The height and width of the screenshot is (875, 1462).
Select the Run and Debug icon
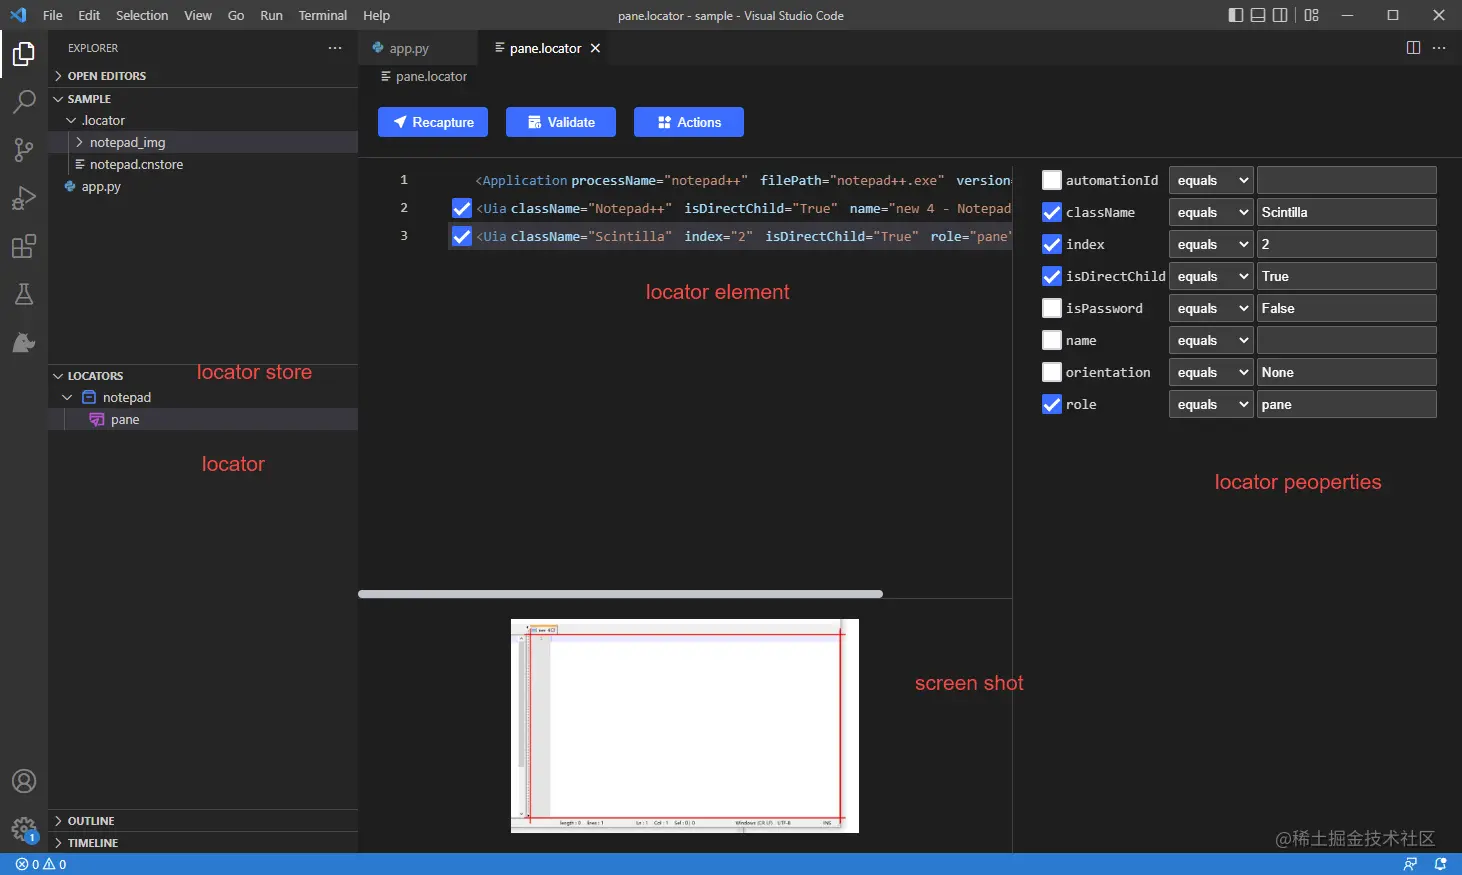click(x=24, y=198)
